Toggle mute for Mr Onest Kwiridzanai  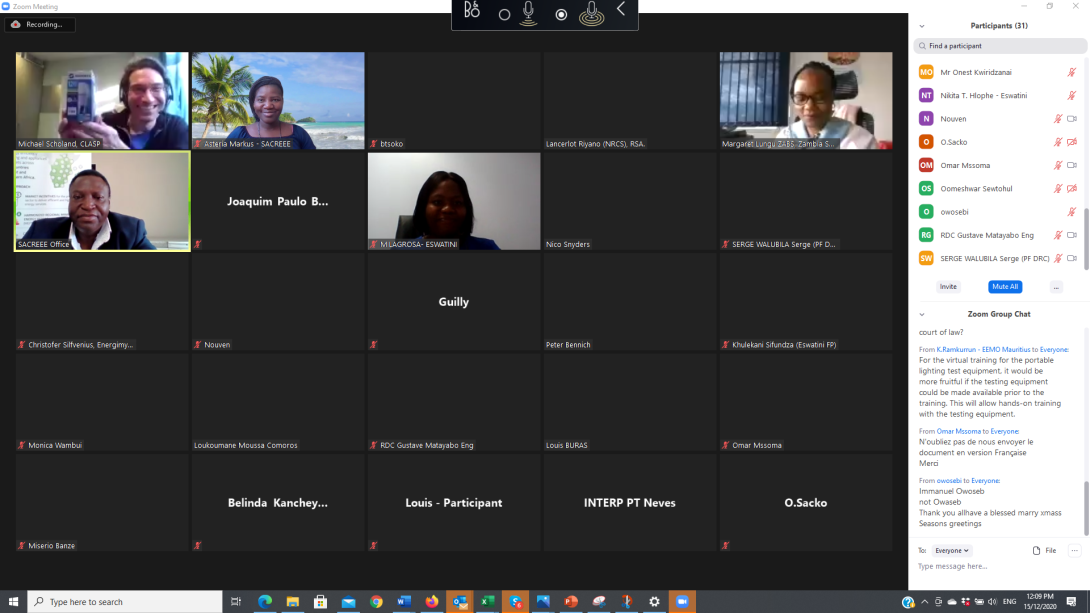tap(1072, 72)
